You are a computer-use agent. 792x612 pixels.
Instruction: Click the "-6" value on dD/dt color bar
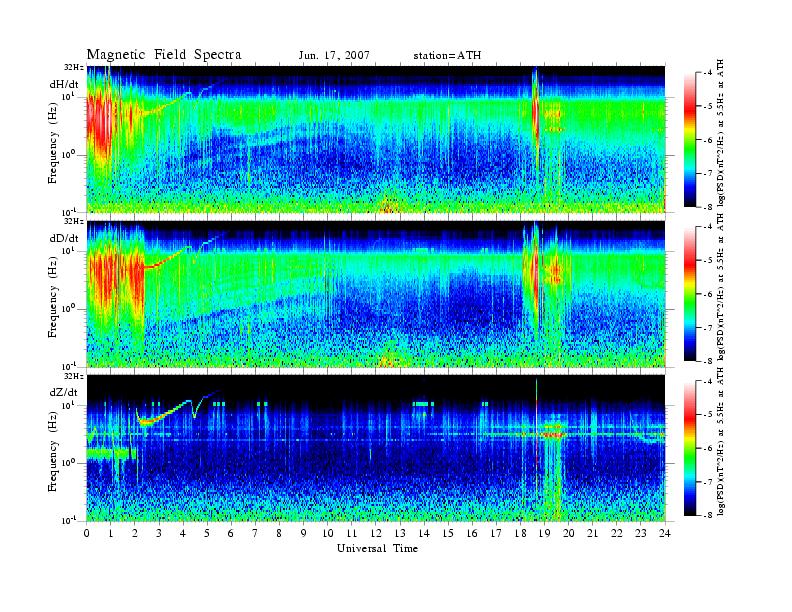coord(708,294)
